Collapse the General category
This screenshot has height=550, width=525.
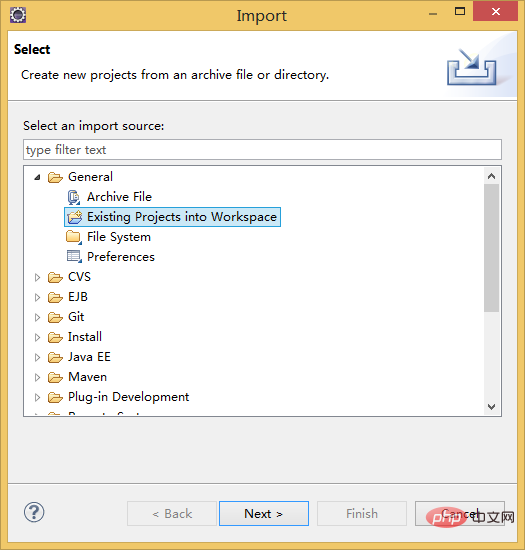pos(38,177)
